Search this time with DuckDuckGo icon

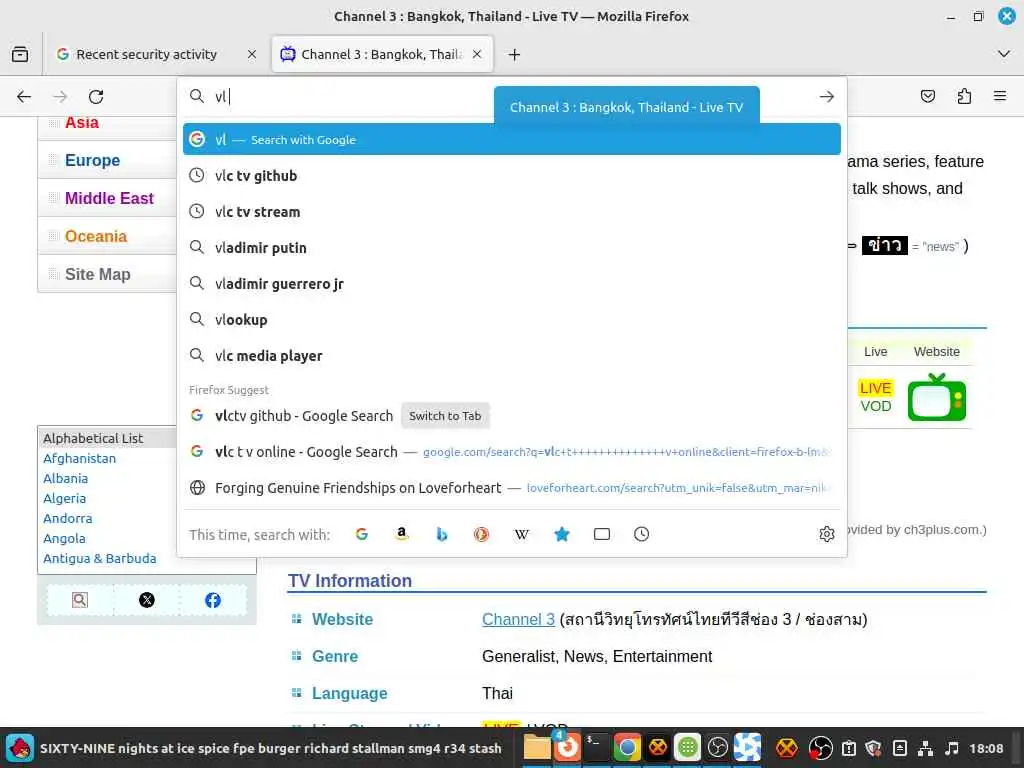tap(481, 534)
